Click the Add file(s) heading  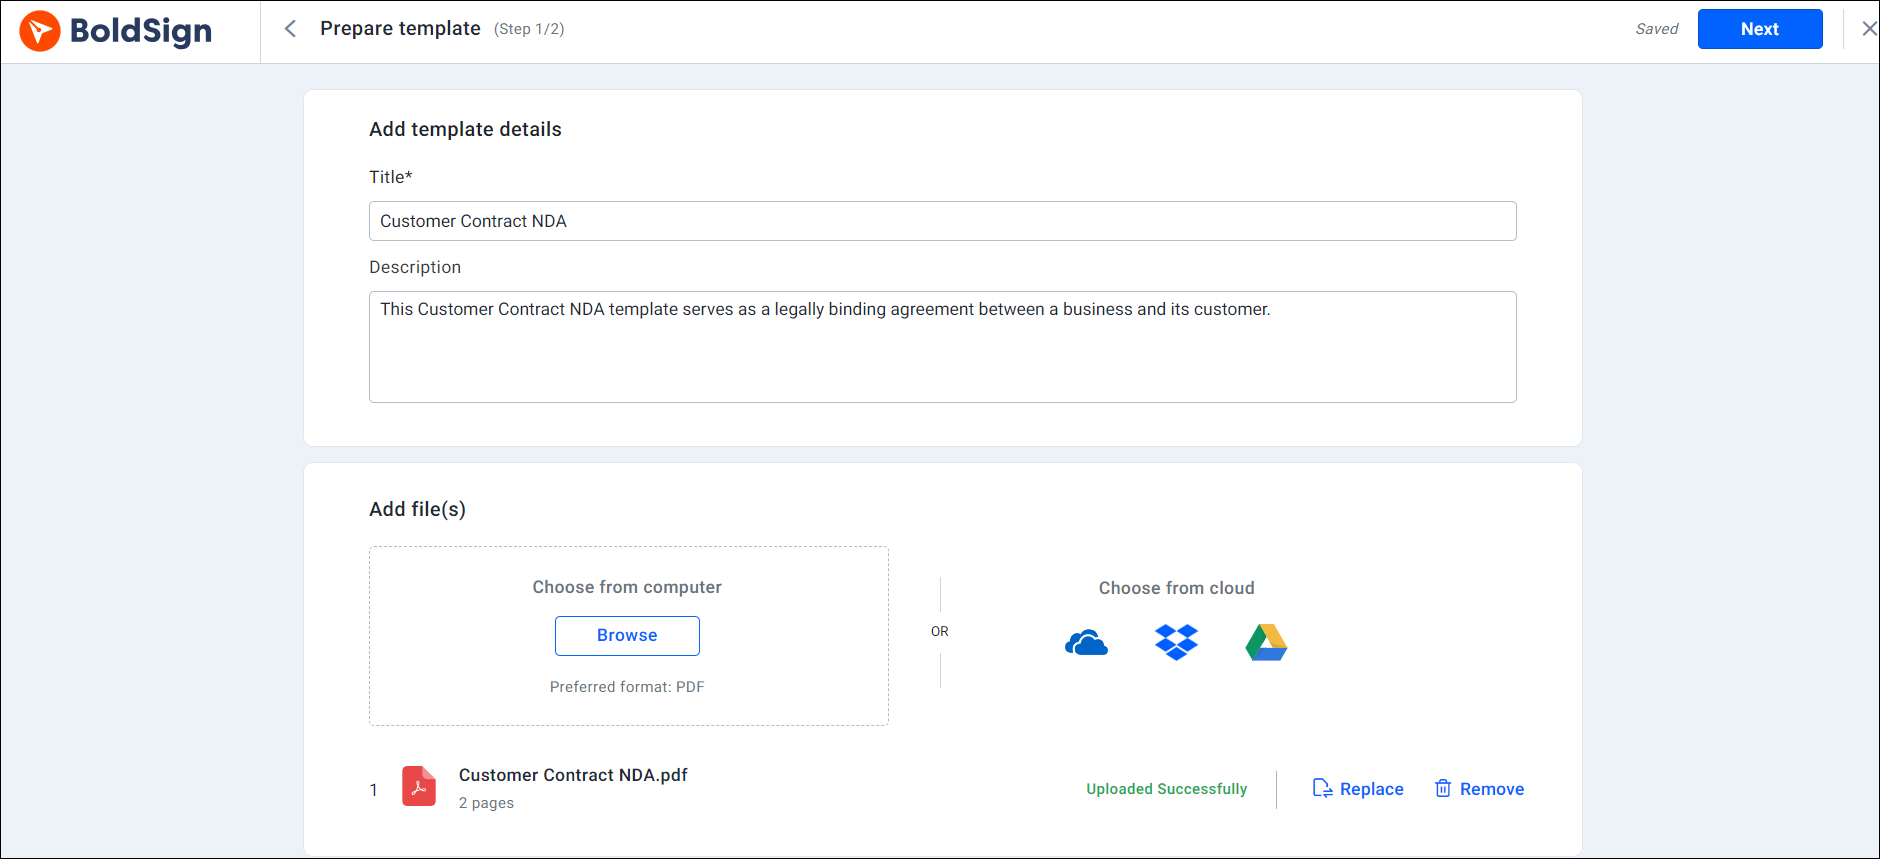(x=417, y=509)
